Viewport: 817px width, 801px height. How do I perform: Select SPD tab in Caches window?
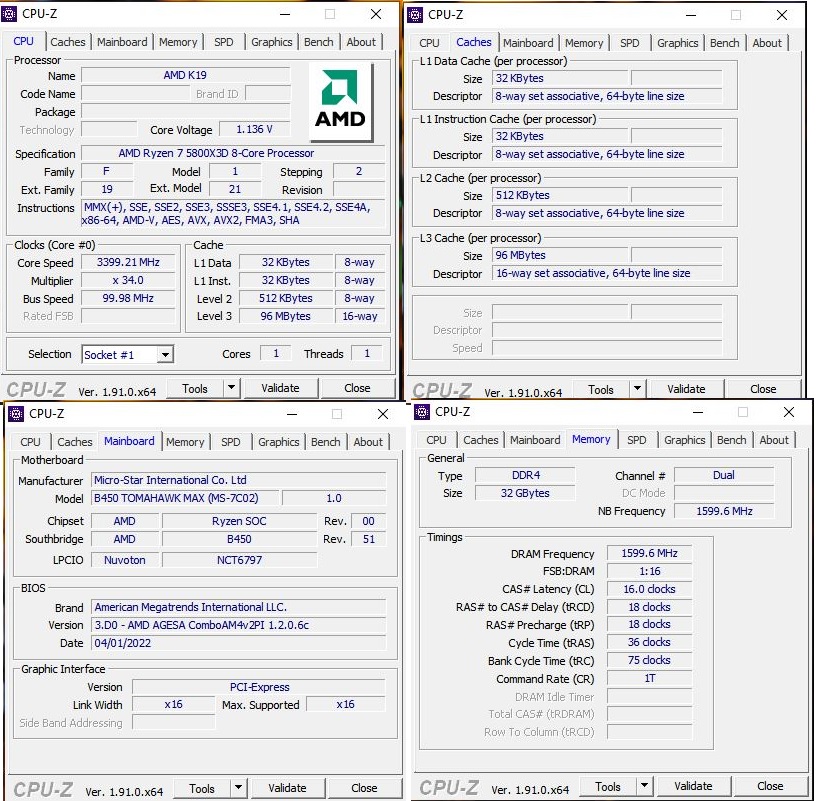point(629,43)
